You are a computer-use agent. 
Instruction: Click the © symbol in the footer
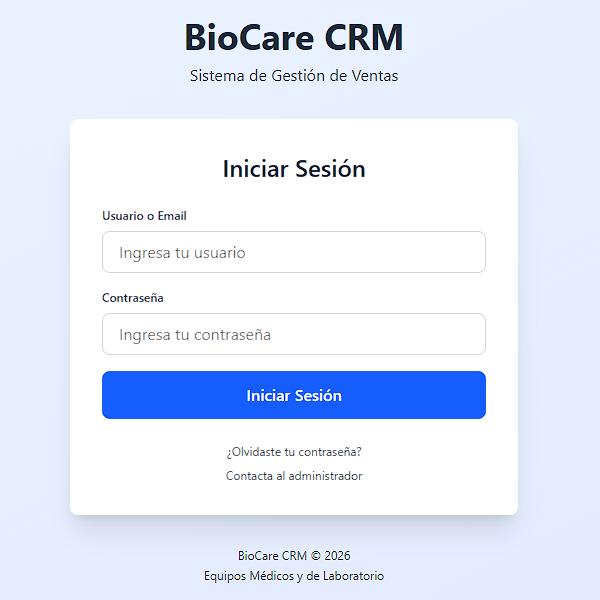(315, 556)
